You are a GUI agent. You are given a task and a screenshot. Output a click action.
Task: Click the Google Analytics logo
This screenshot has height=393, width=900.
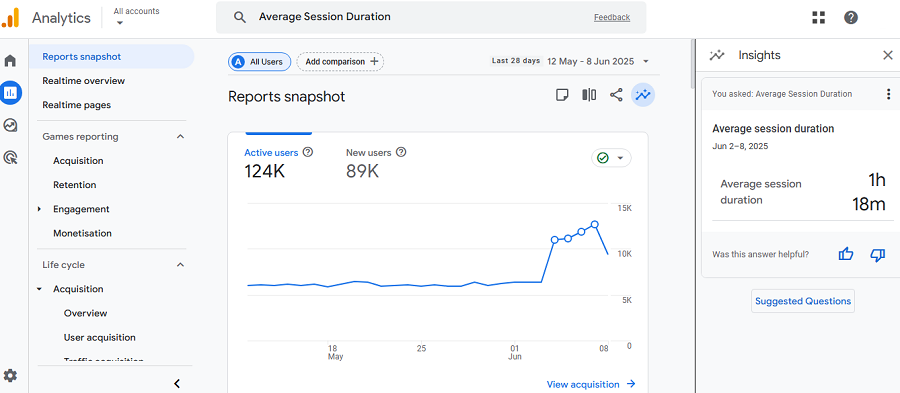click(x=10, y=17)
